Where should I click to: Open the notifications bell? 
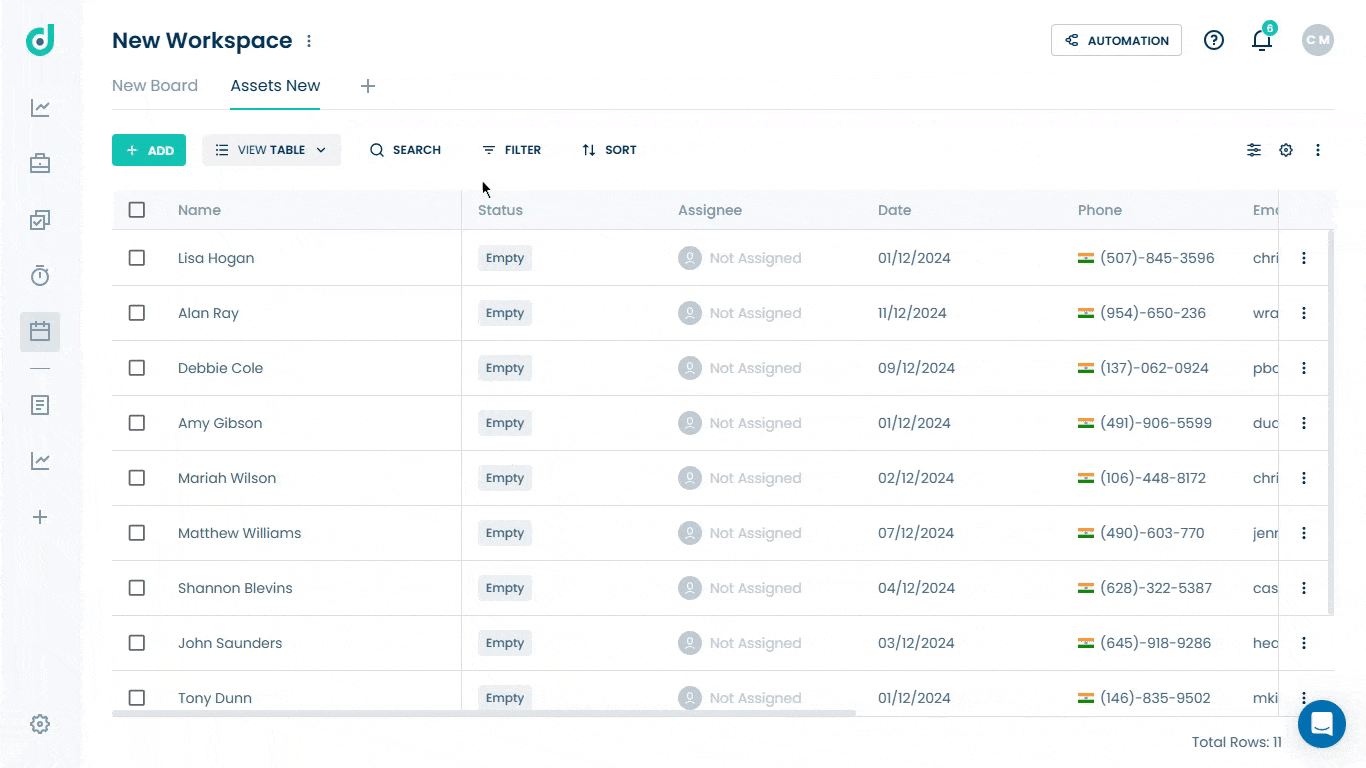[1262, 40]
